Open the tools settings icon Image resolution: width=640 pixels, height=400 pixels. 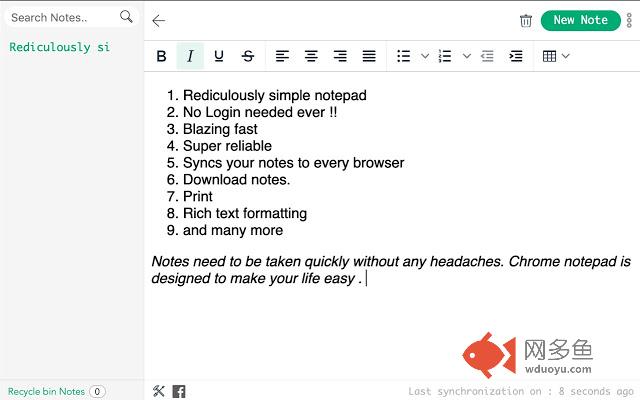click(159, 391)
